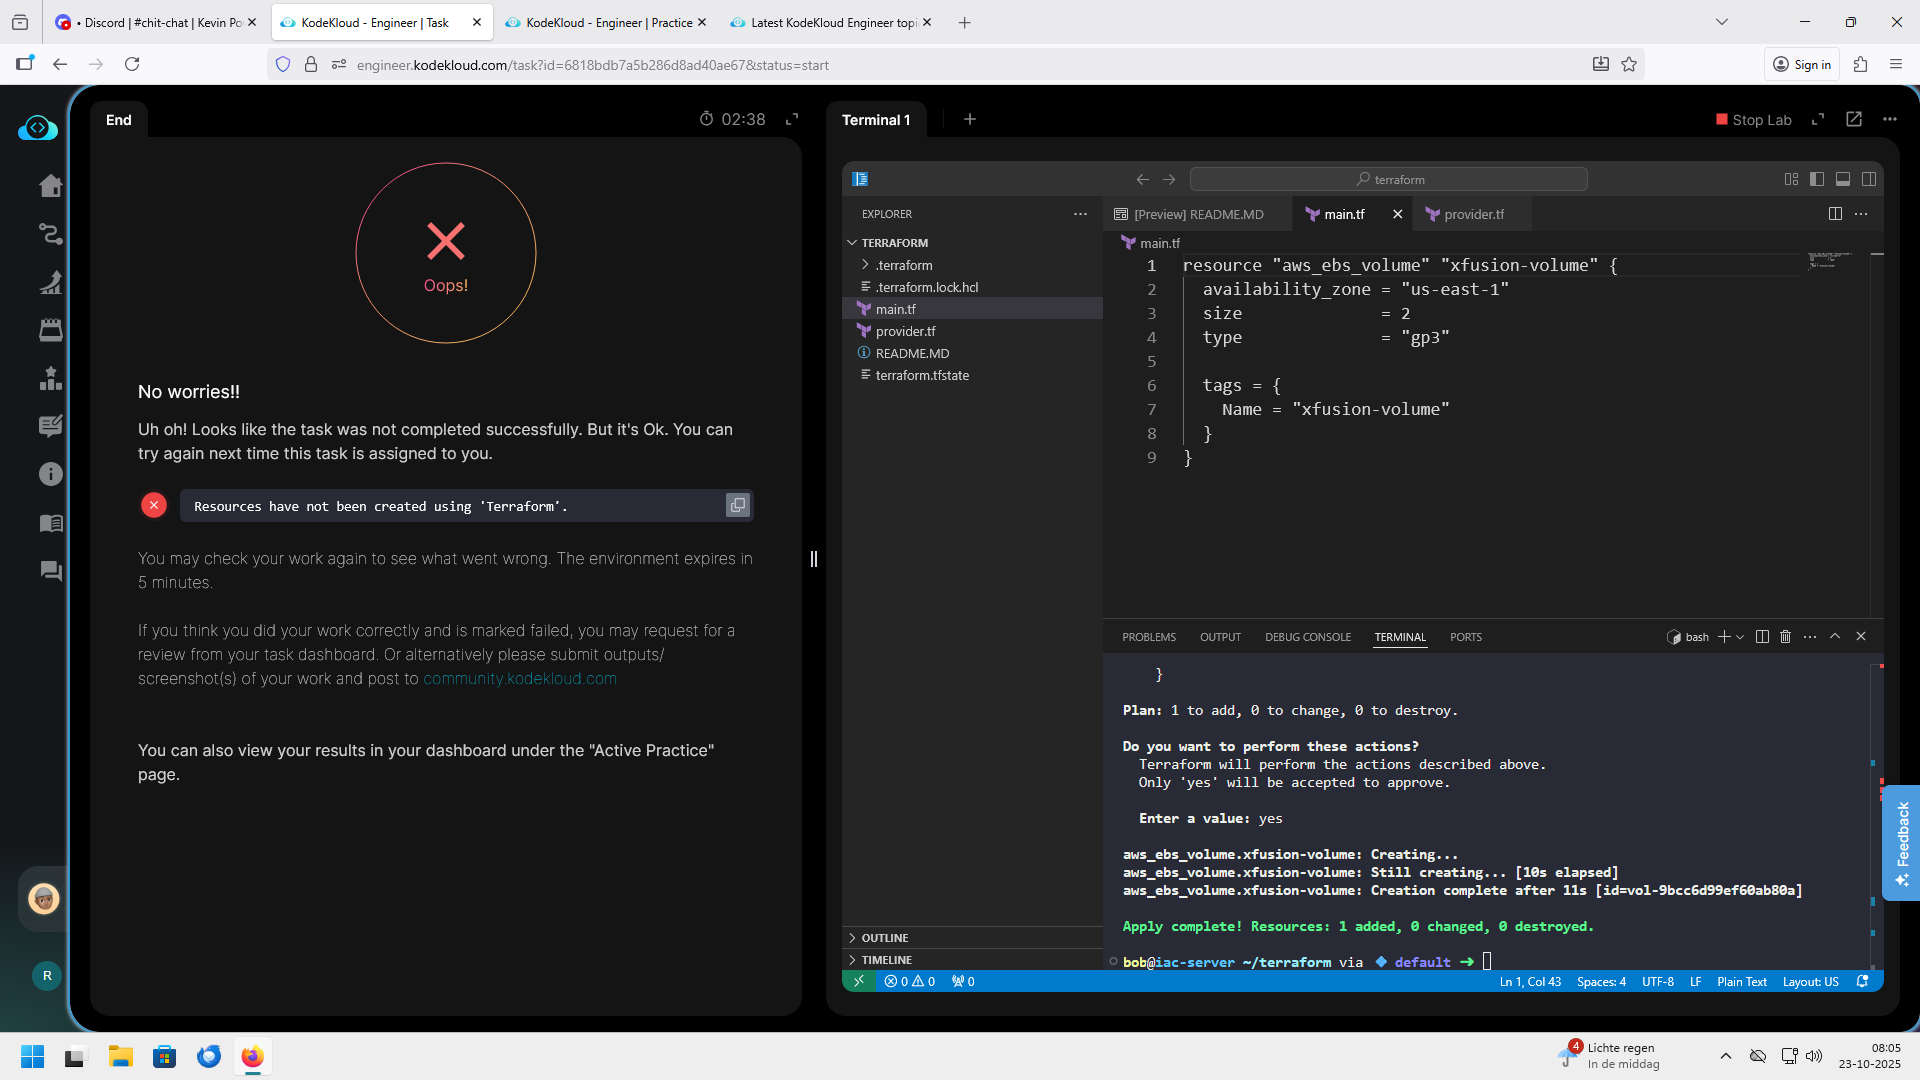The image size is (1920, 1080).
Task: Open the PROBLEMS panel tab
Action: click(1148, 637)
